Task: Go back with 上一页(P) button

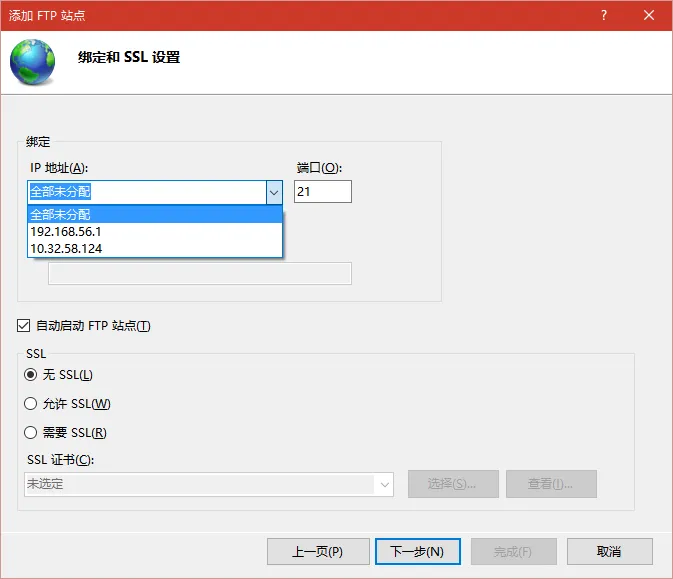Action: point(318,552)
